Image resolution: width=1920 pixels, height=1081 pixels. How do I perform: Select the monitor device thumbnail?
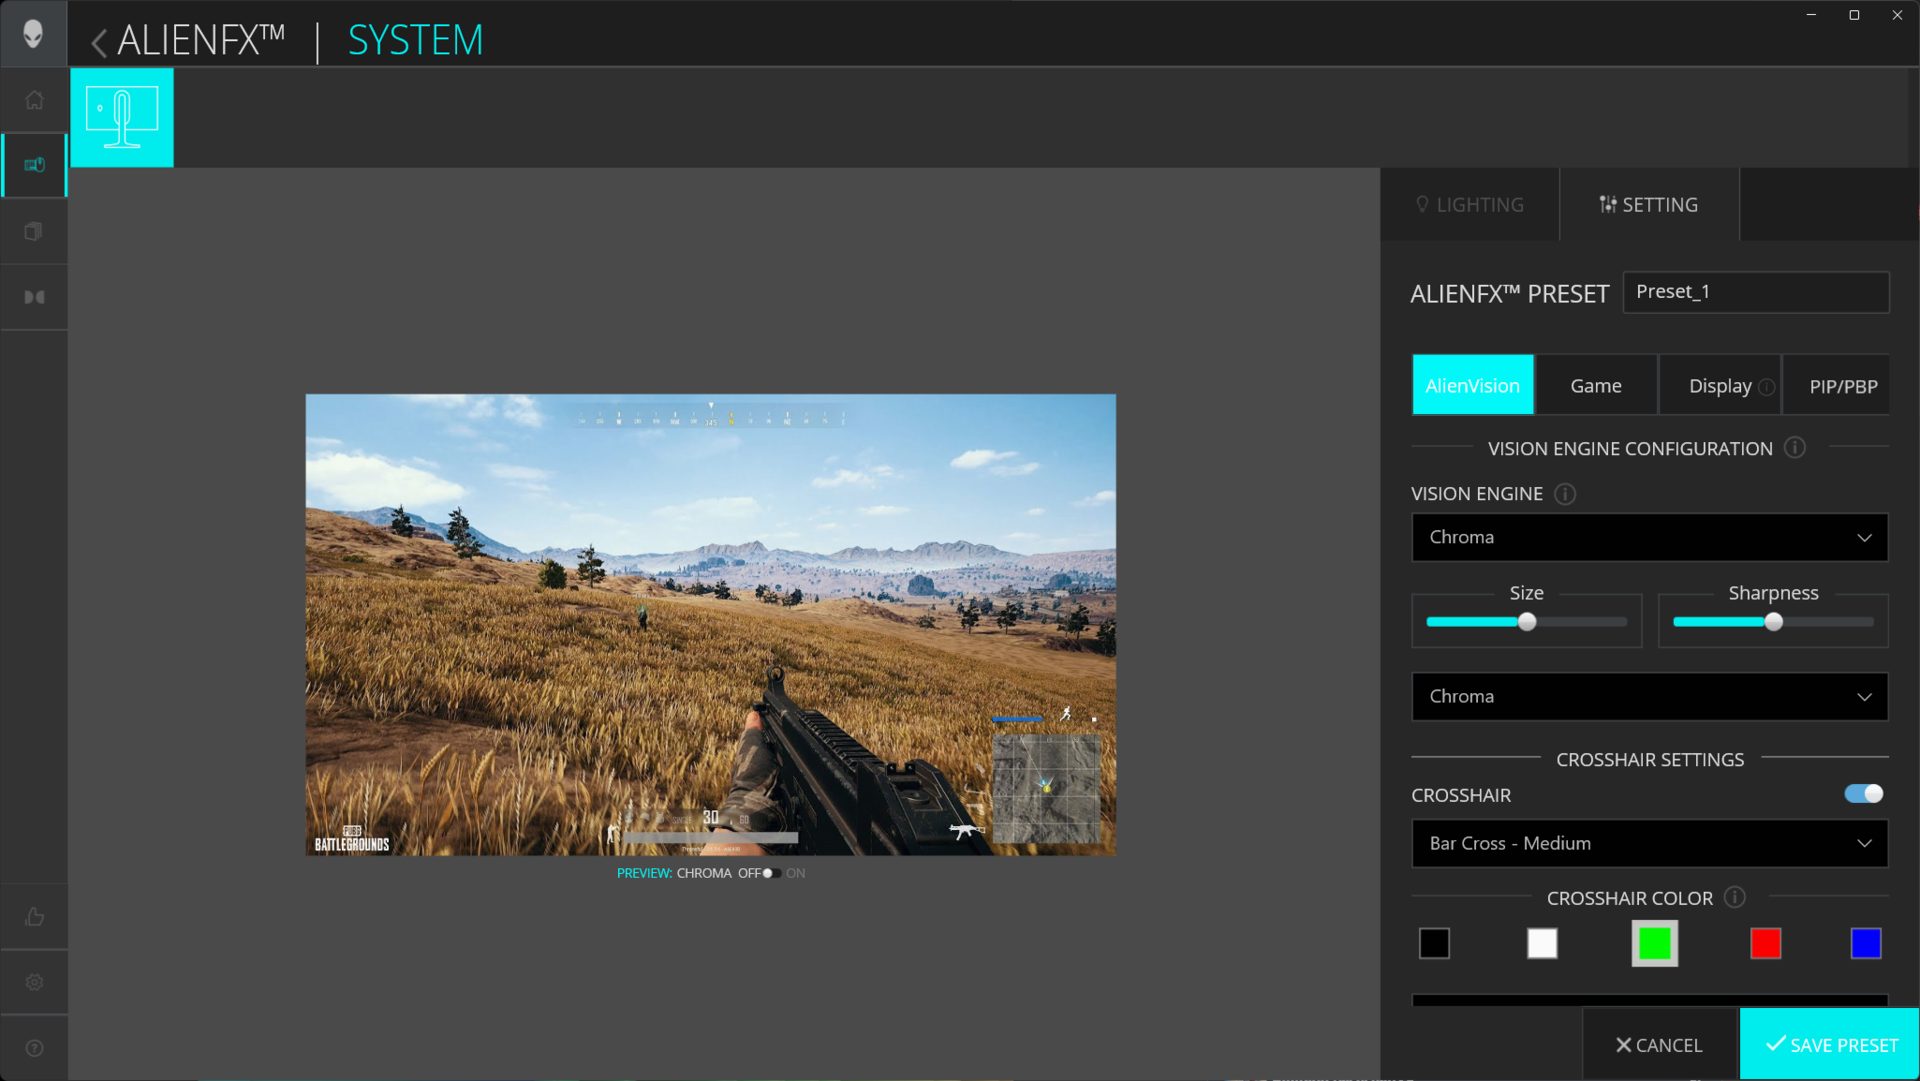pos(122,117)
